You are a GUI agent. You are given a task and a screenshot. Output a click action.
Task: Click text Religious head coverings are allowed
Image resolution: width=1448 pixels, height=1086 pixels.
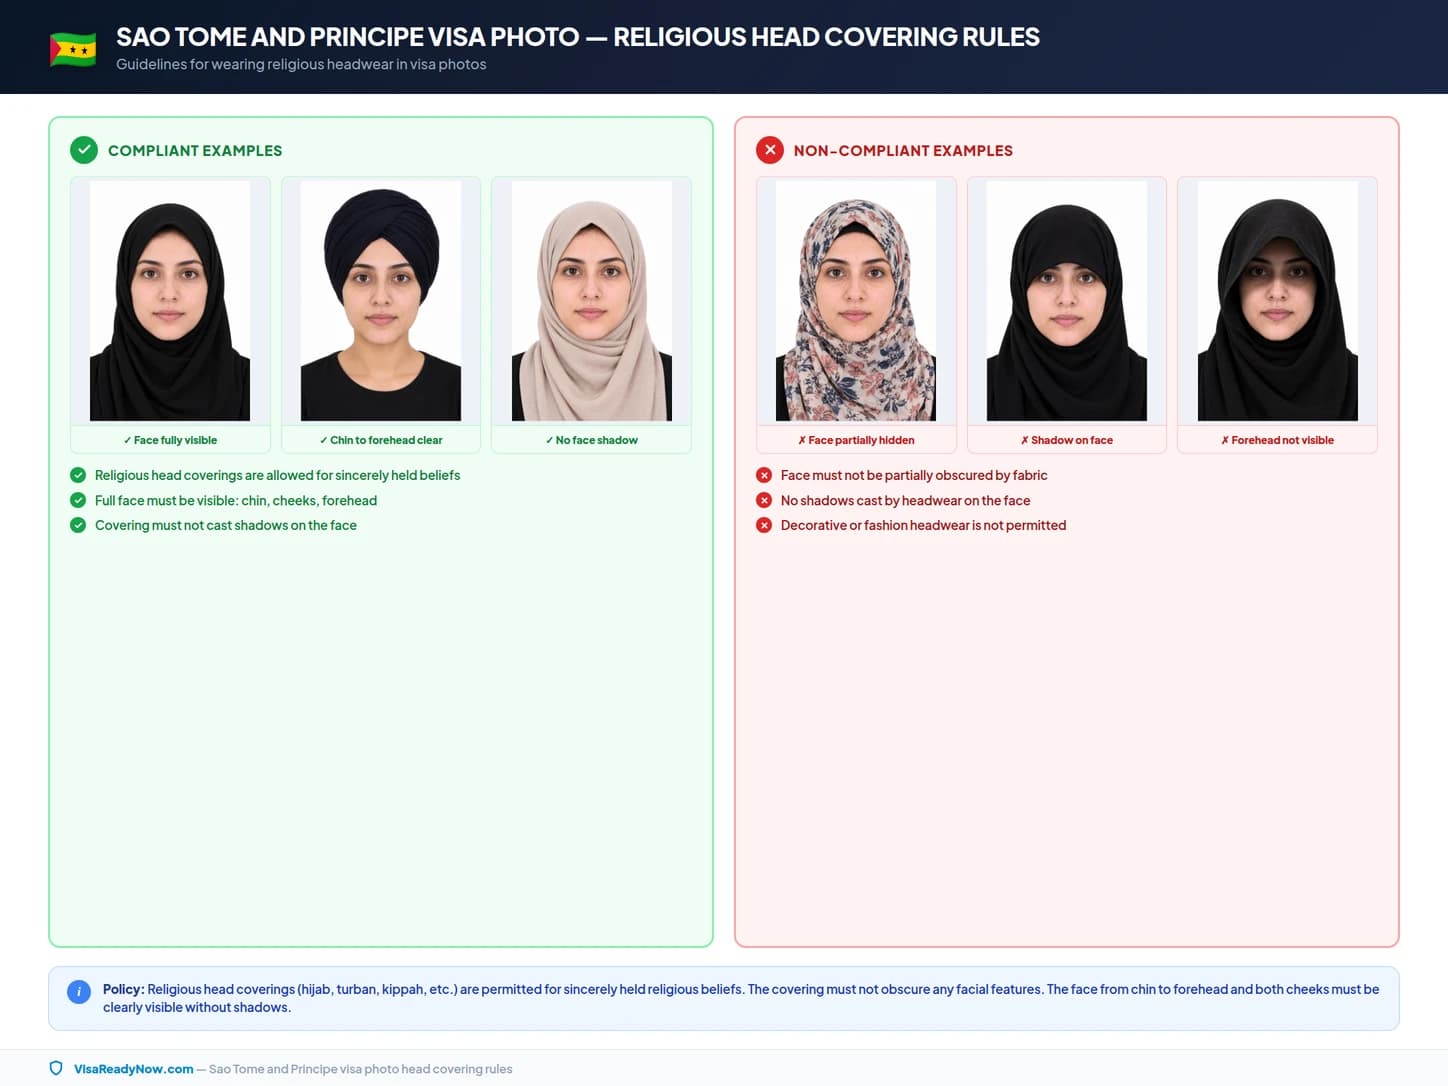click(x=278, y=475)
